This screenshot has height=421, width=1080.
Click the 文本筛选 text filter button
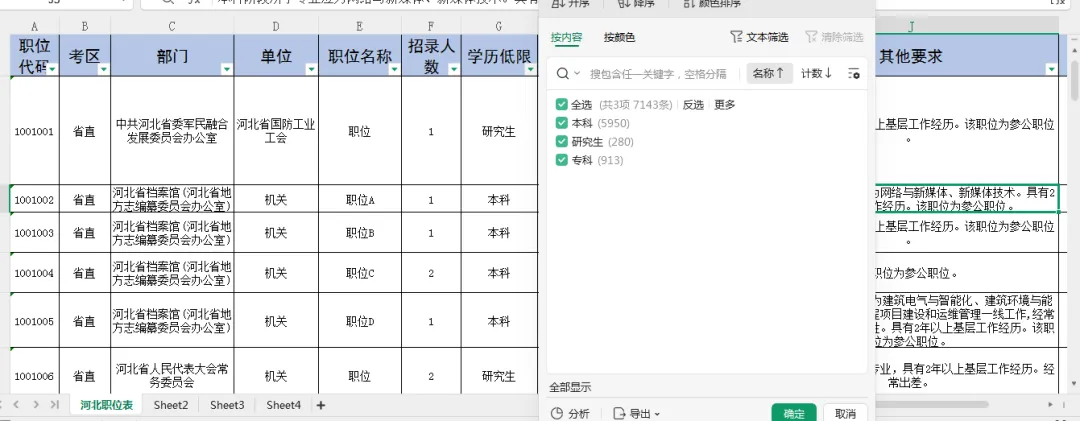759,37
